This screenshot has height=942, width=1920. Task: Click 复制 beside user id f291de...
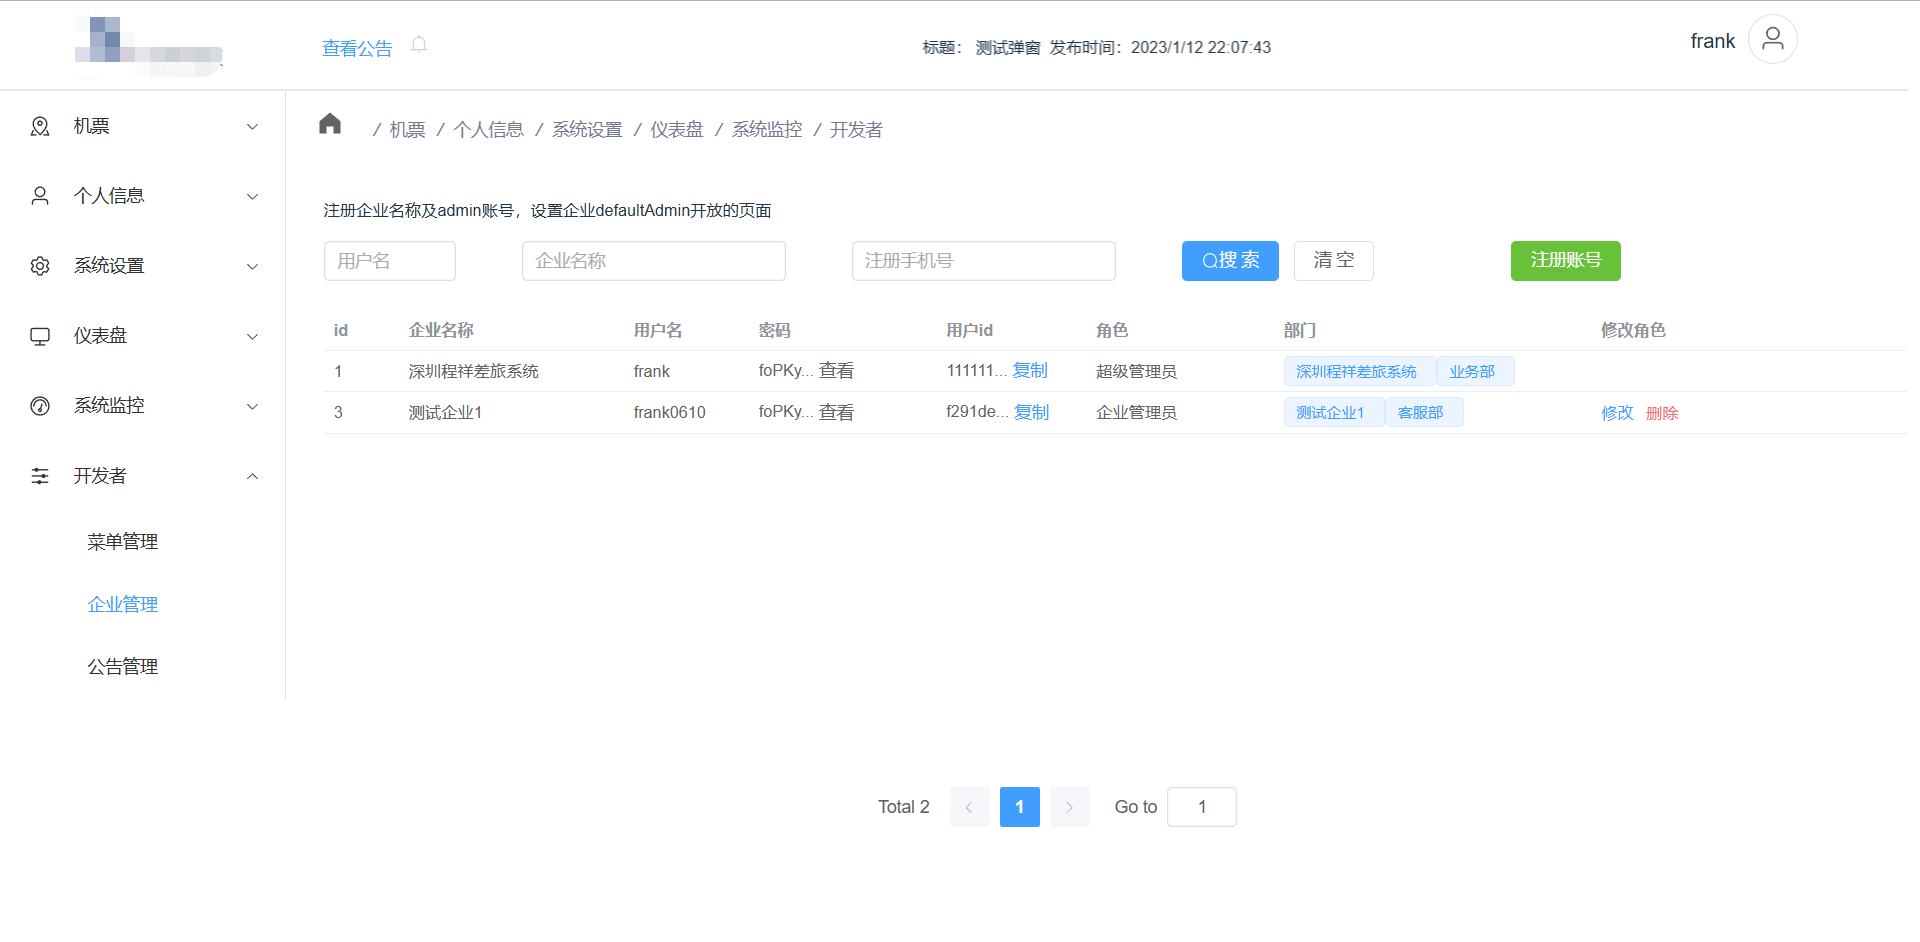click(x=1032, y=412)
